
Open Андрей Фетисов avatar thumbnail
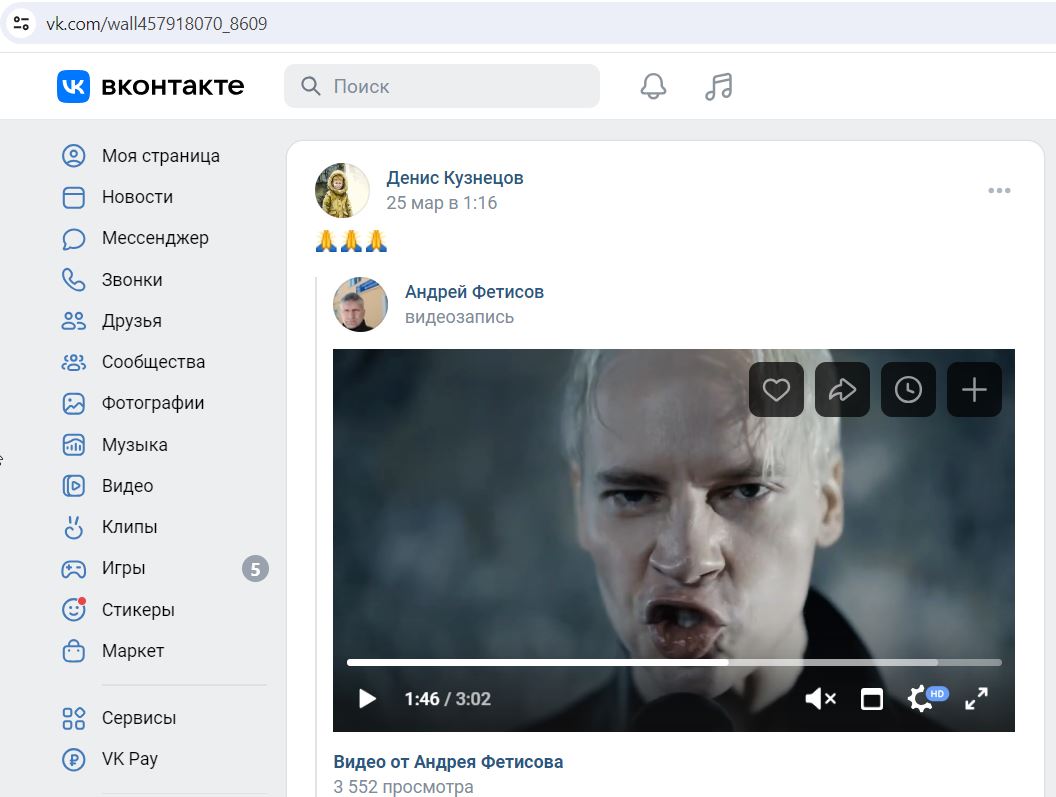360,305
